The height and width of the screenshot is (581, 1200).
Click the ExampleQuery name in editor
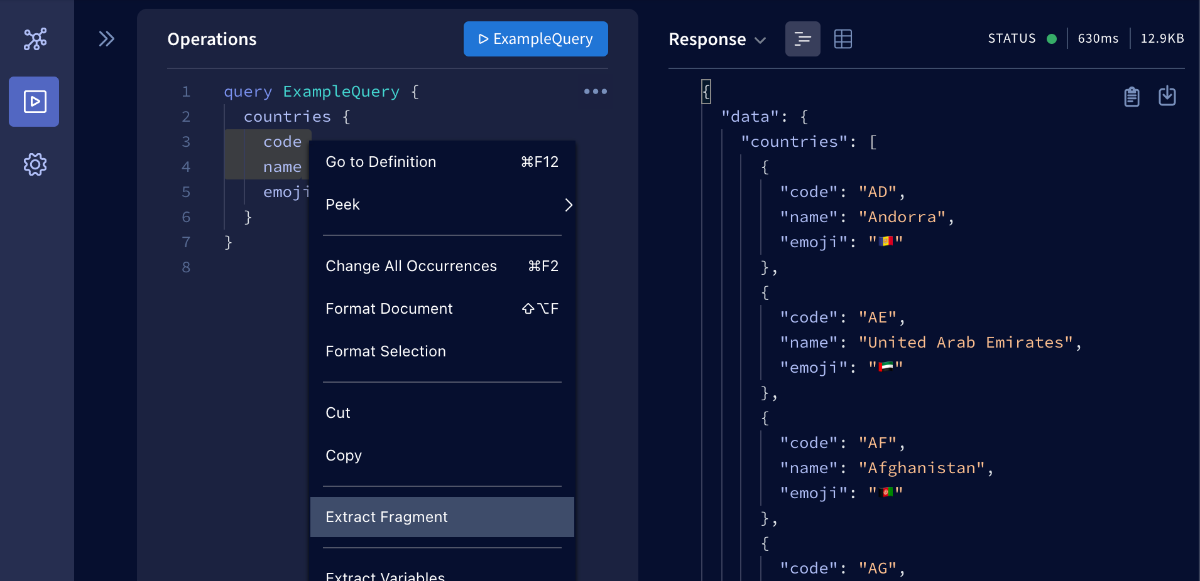pyautogui.click(x=341, y=92)
